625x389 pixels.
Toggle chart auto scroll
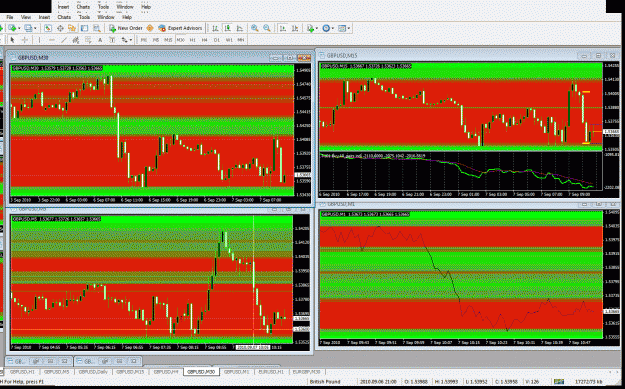coord(283,28)
